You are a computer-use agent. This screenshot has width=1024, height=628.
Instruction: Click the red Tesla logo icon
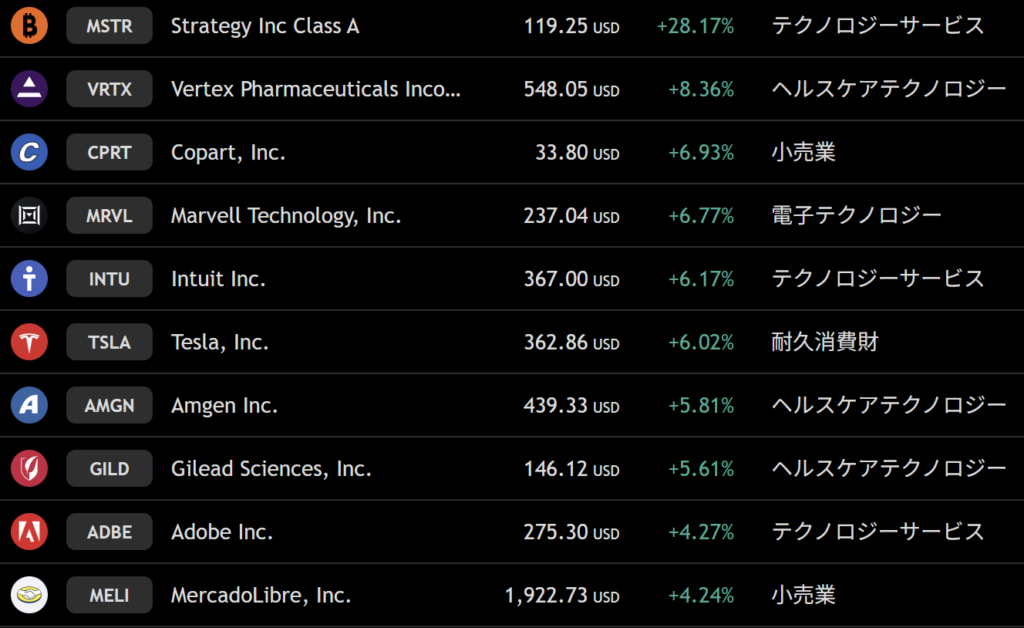point(29,342)
